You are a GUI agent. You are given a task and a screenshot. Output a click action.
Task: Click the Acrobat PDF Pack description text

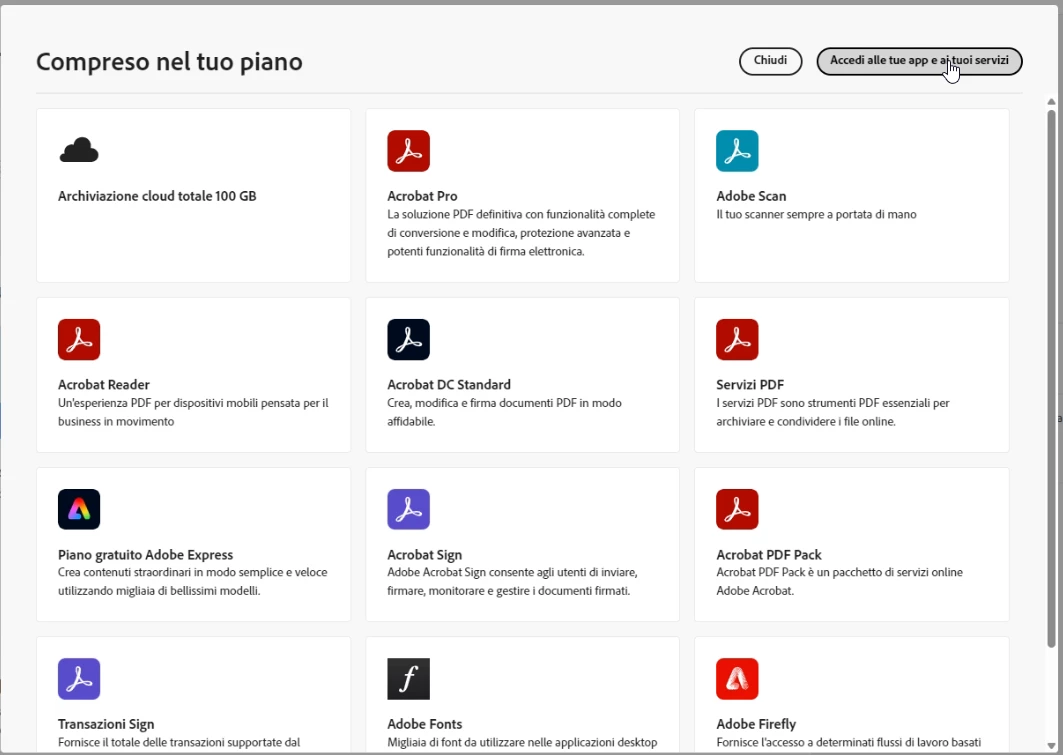[x=839, y=581]
